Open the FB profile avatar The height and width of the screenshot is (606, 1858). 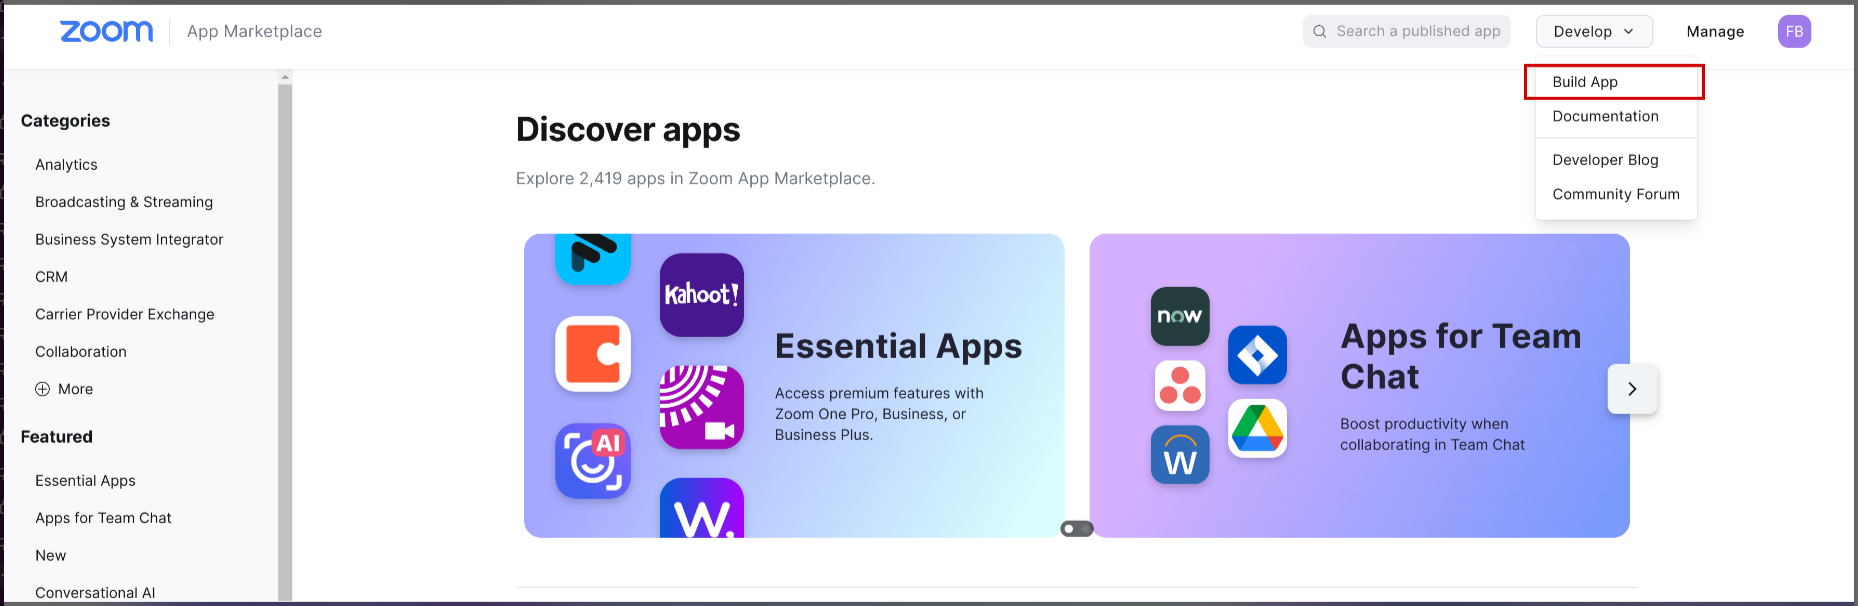point(1794,31)
